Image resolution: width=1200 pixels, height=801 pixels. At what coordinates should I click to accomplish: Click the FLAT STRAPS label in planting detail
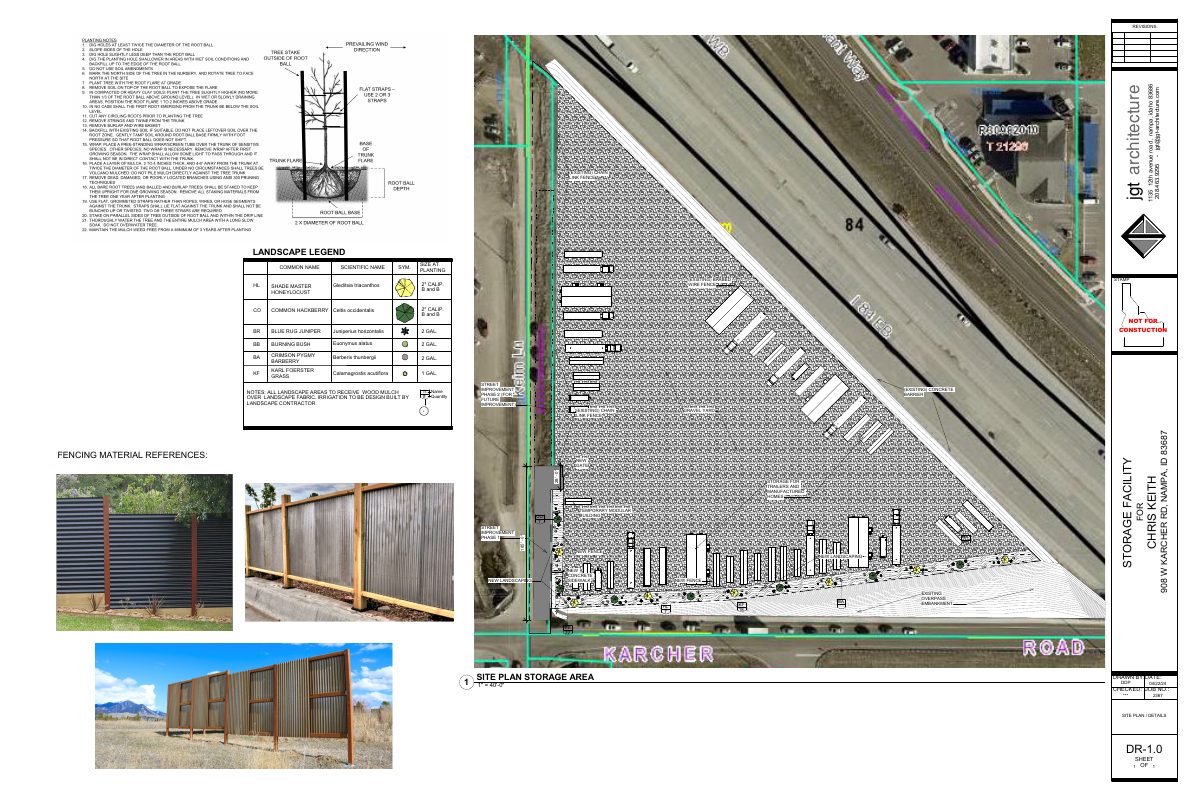(376, 96)
